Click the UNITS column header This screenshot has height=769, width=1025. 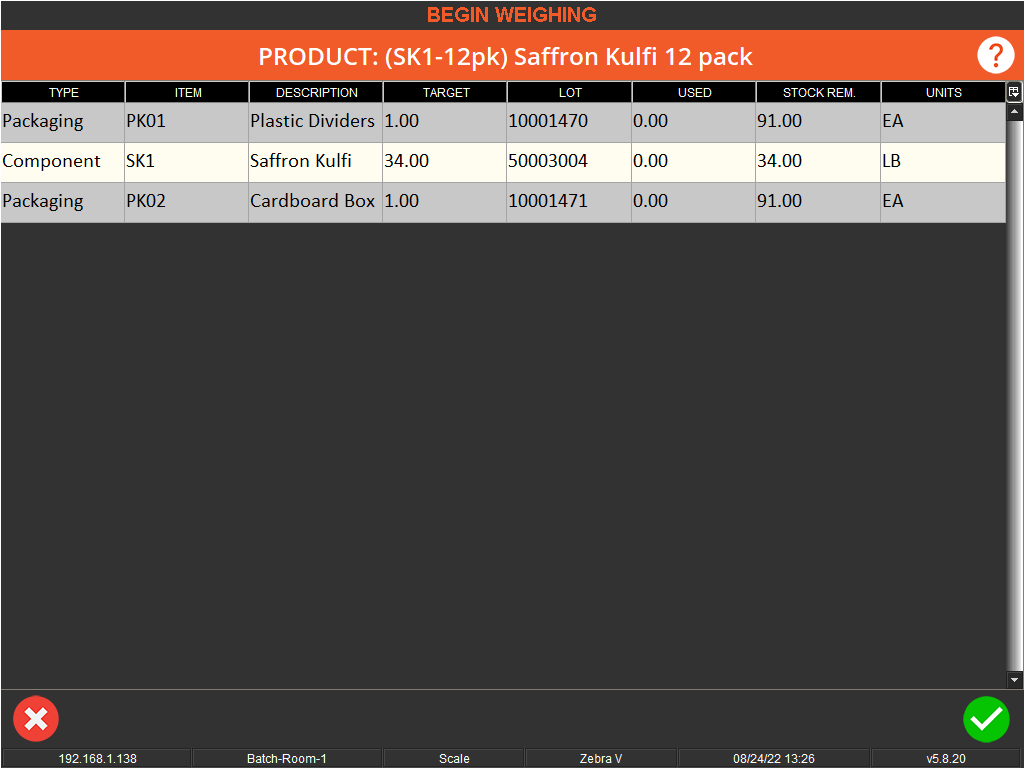(x=943, y=92)
